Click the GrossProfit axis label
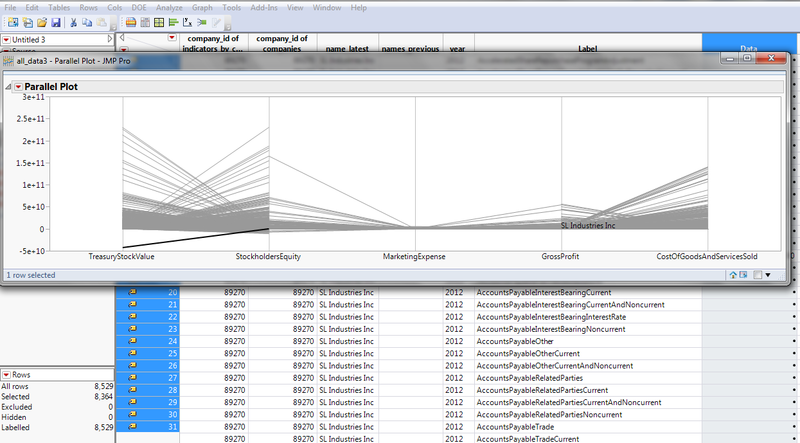This screenshot has width=800, height=443. click(560, 257)
